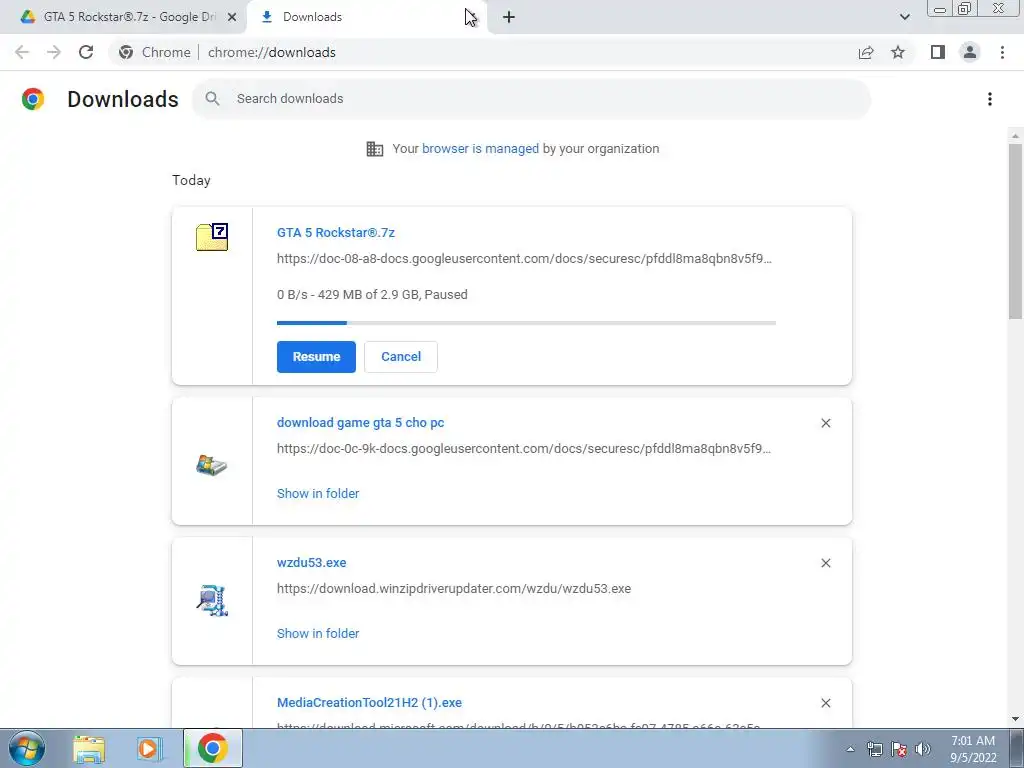Open the Chrome three-dot menu

(1002, 52)
